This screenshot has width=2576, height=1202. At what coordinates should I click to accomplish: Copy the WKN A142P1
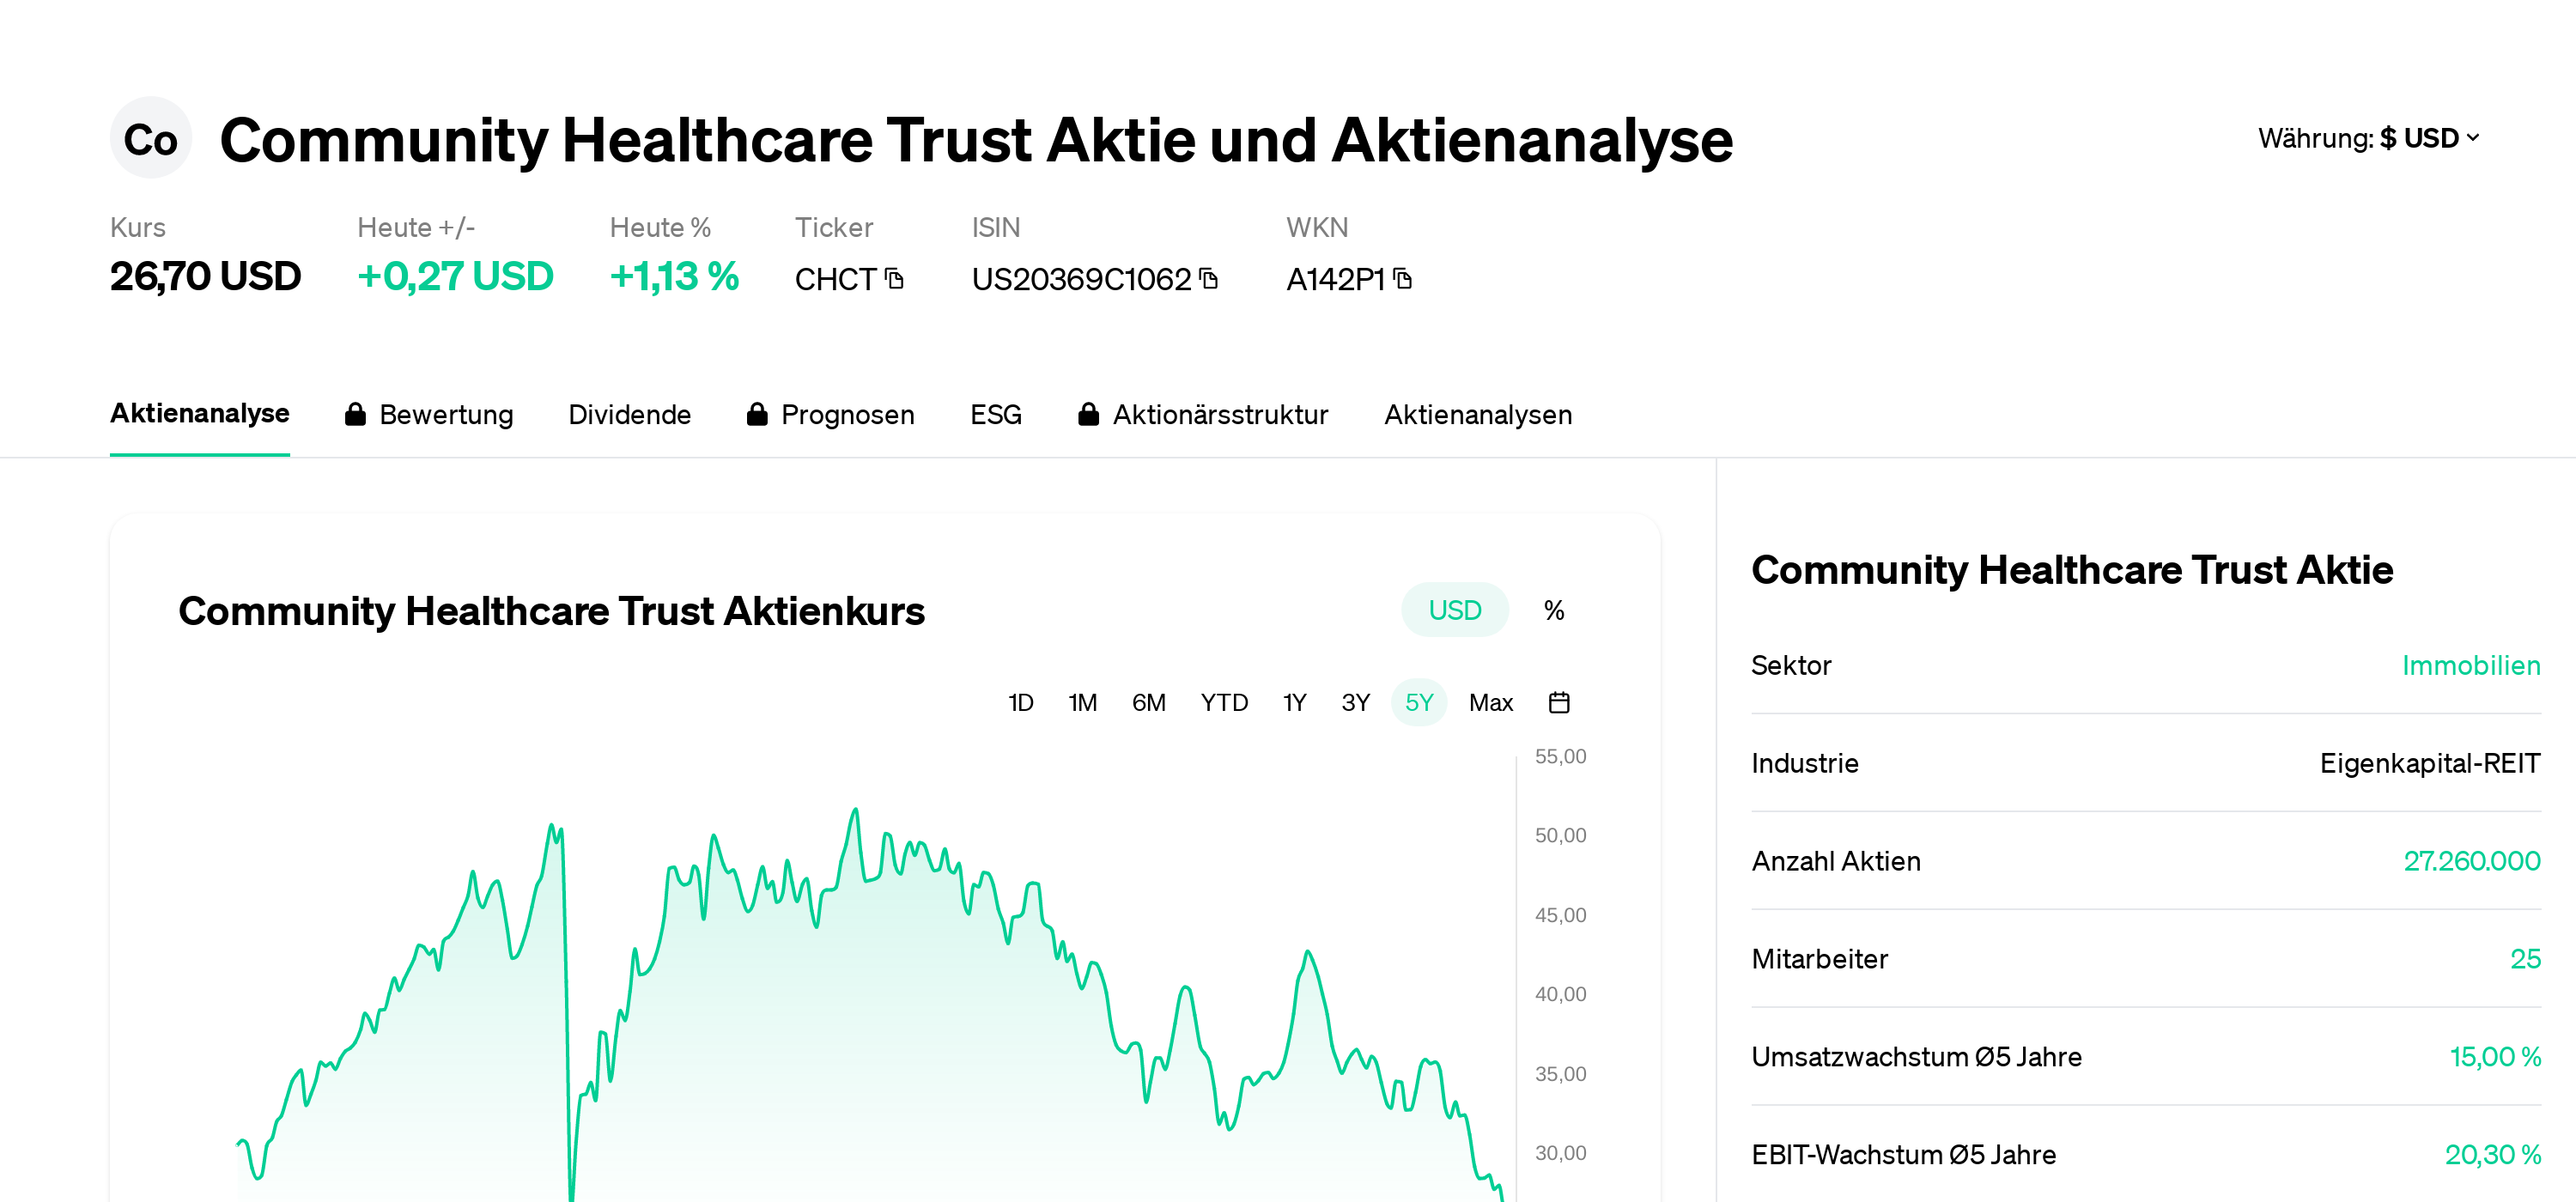click(1405, 281)
